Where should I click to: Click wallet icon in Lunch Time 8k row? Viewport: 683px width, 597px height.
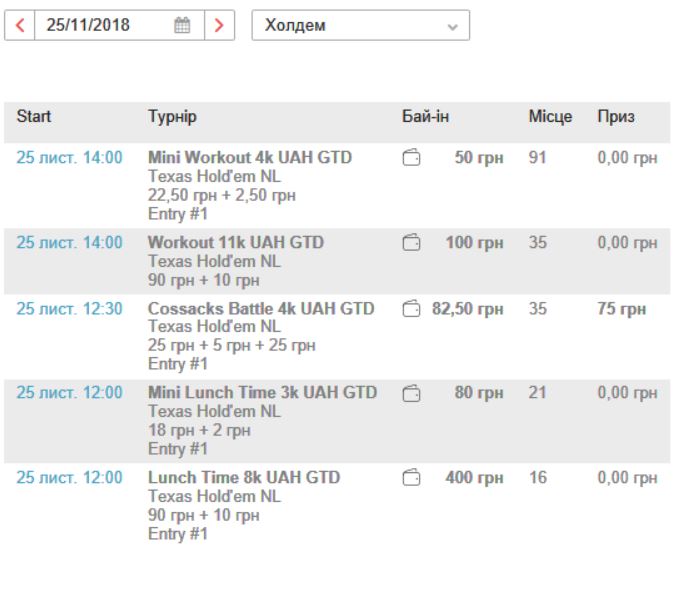tap(411, 477)
